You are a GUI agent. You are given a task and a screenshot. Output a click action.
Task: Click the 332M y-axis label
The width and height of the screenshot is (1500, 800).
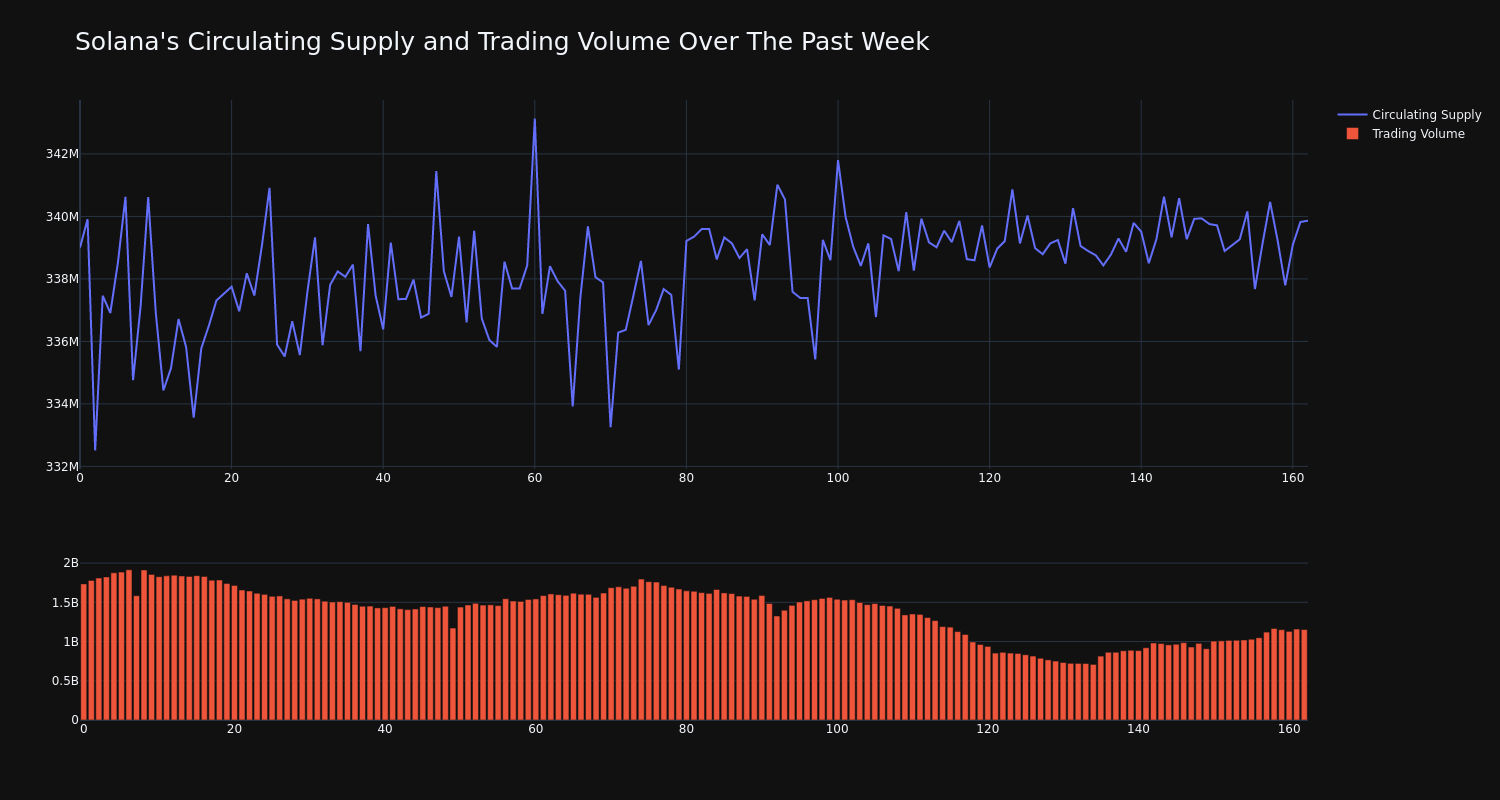coord(62,467)
